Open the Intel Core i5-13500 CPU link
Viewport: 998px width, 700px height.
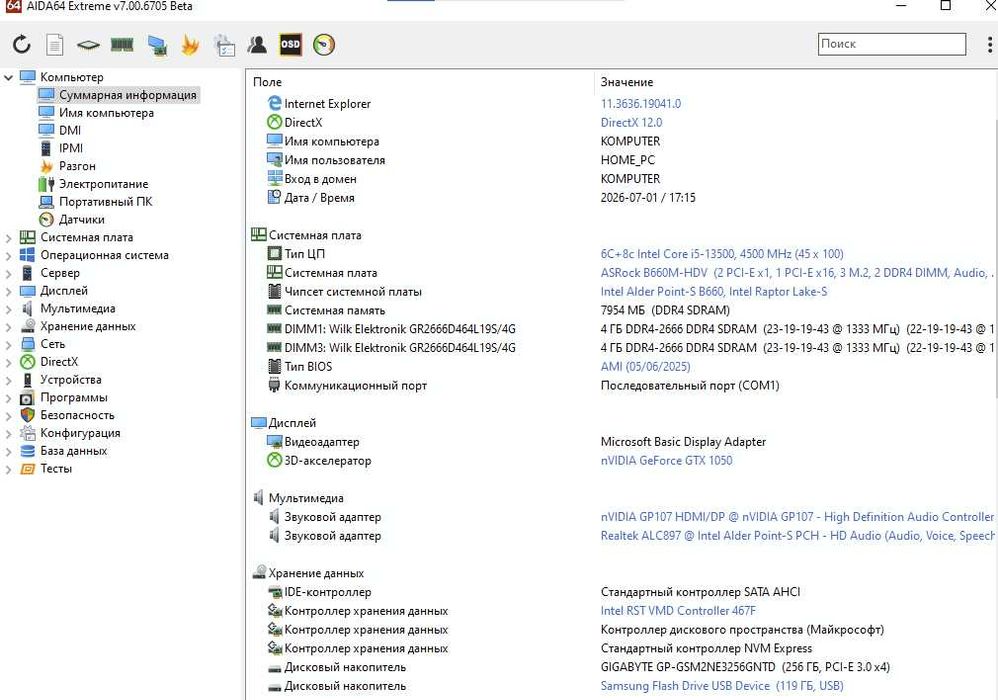(x=722, y=254)
